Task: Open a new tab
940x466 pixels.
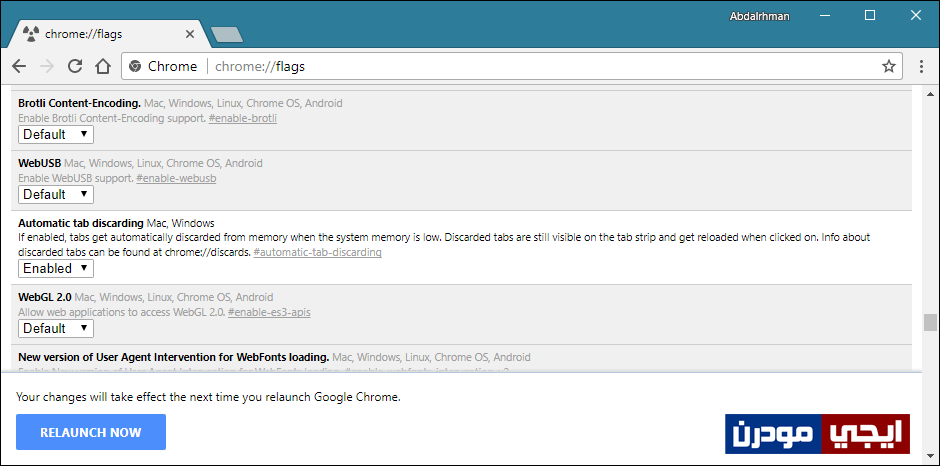Action: point(227,35)
